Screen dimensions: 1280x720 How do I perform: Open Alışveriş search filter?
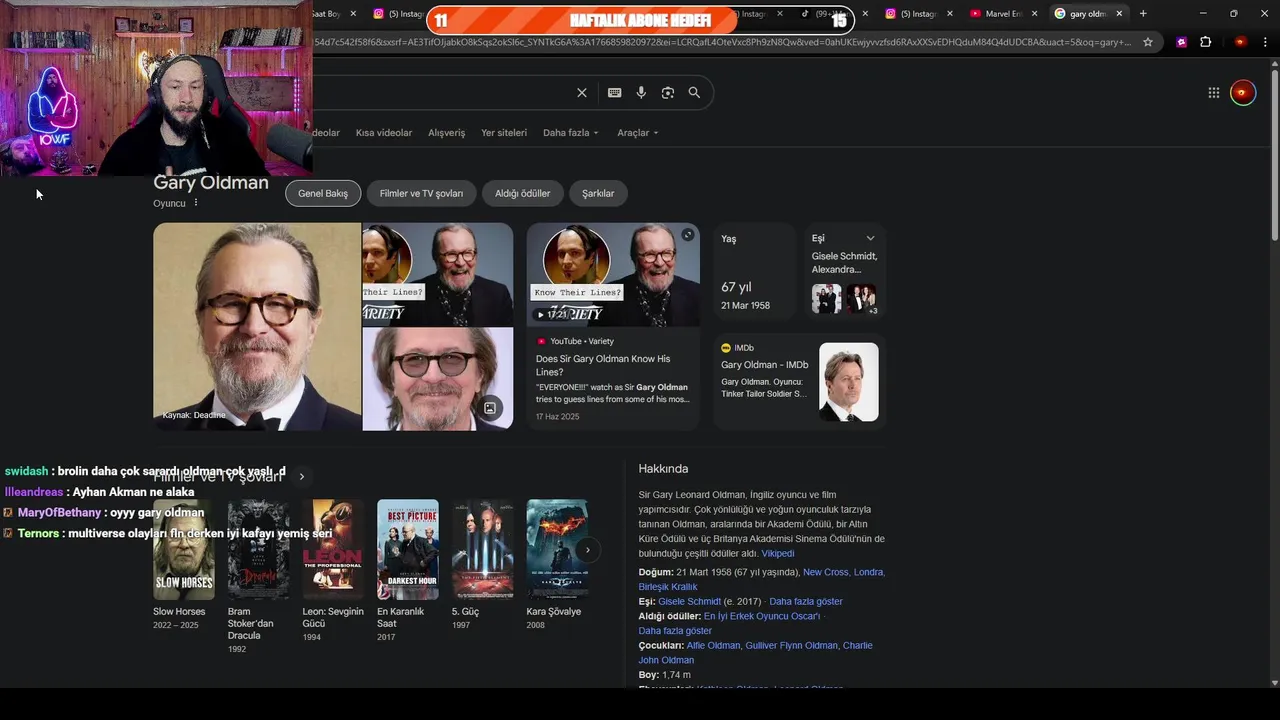coord(447,133)
